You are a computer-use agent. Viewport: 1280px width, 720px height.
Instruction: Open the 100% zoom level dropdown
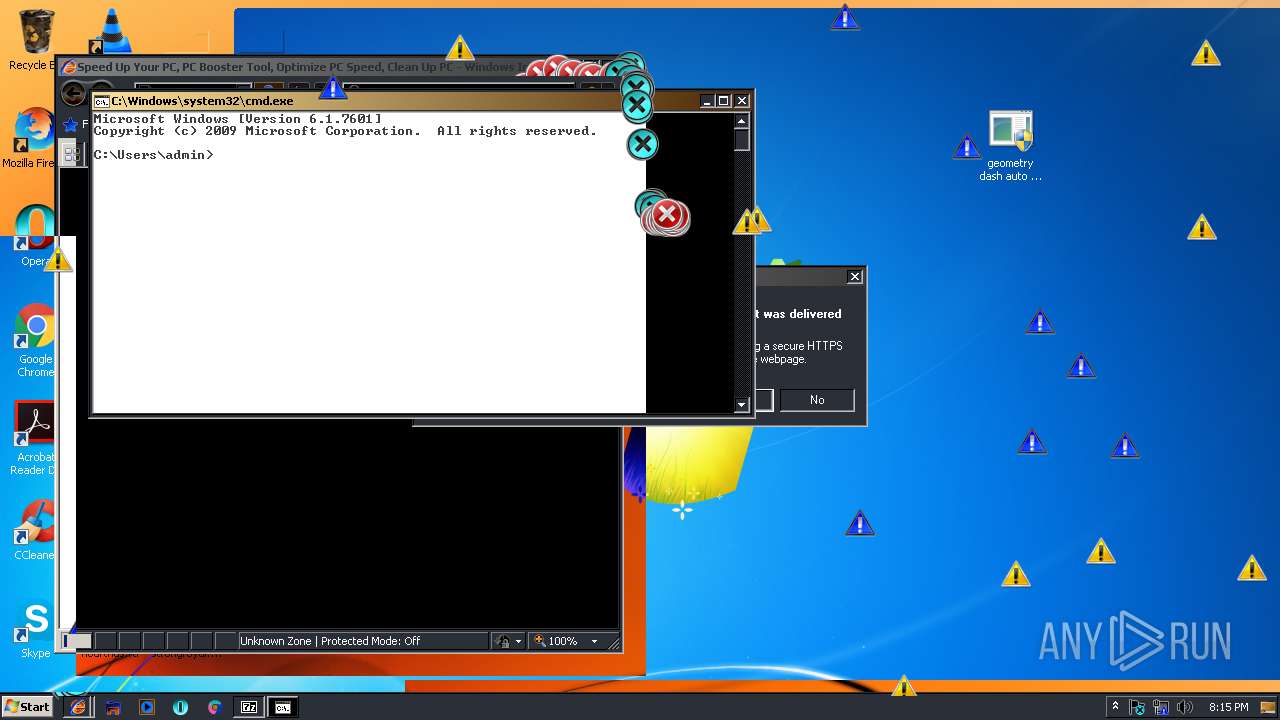tap(593, 641)
